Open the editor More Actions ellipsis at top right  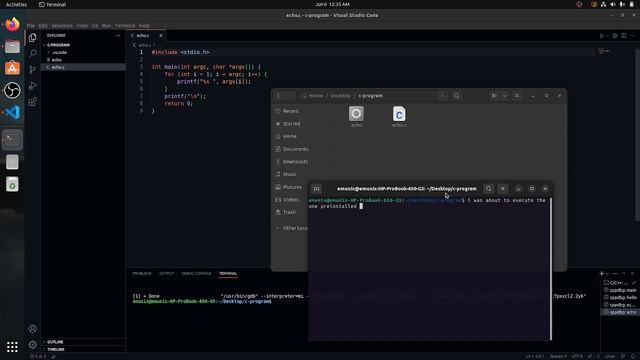click(x=632, y=36)
